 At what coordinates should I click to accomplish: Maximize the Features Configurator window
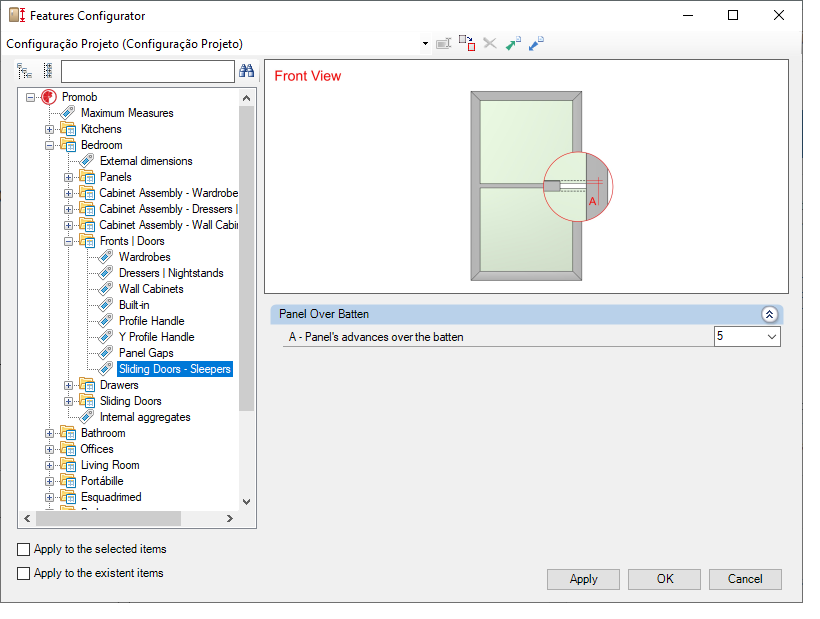pyautogui.click(x=733, y=15)
